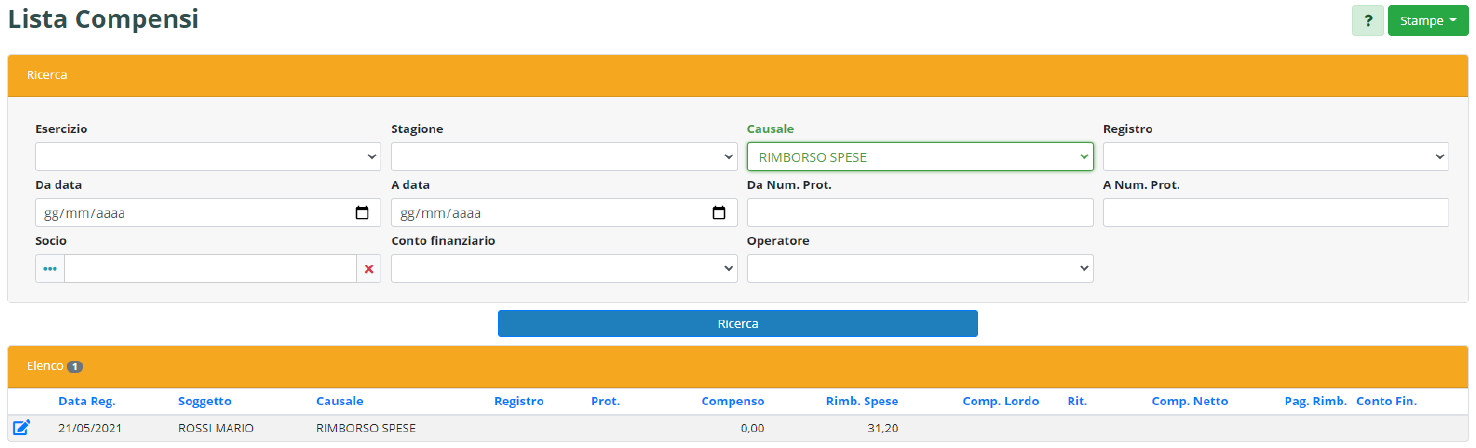
Task: Click the edit icon for ROSSI MARIO row
Action: coord(21,428)
